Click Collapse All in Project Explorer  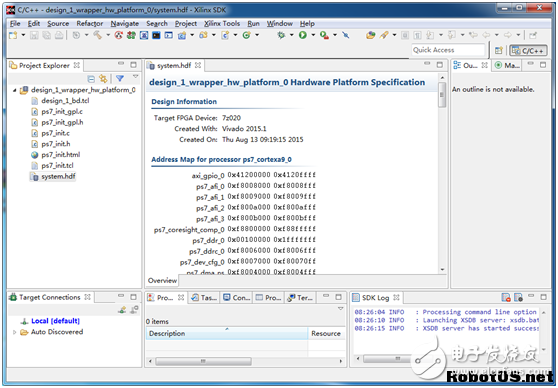click(x=91, y=79)
